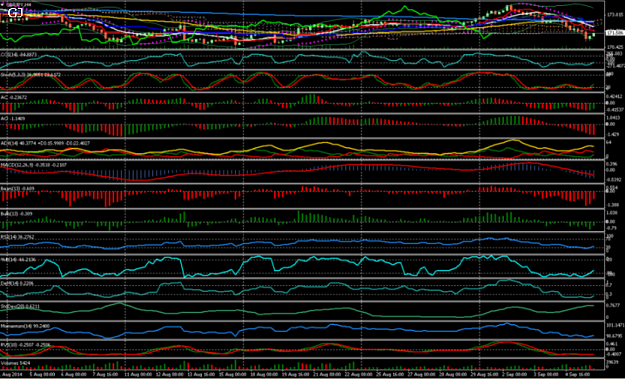Click the %R(14) indicator label
Viewport: 625px width, 379px height.
(x=18, y=260)
